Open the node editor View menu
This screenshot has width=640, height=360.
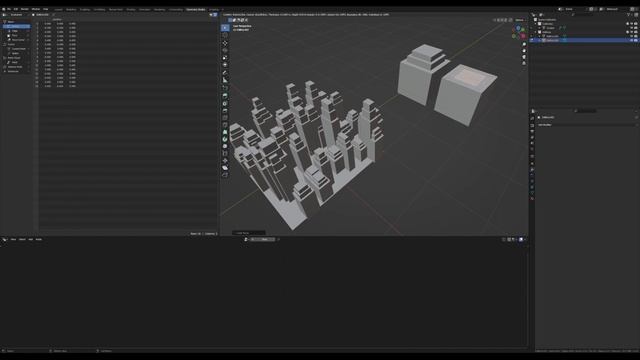tap(13, 240)
